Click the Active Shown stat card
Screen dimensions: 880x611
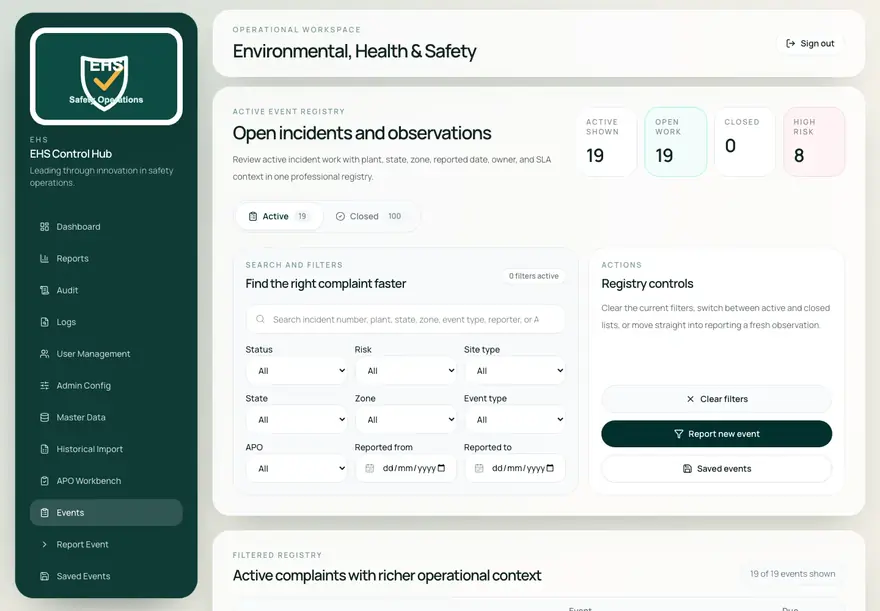pyautogui.click(x=607, y=142)
